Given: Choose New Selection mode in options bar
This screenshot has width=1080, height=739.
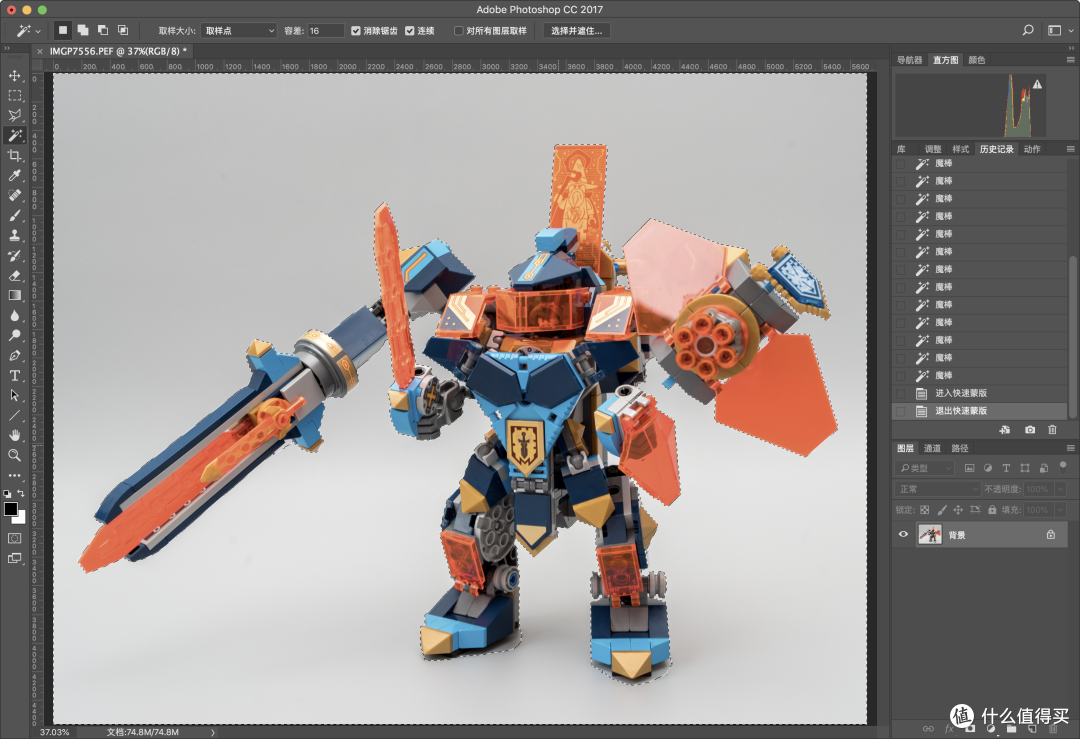Looking at the screenshot, I should 63,30.
